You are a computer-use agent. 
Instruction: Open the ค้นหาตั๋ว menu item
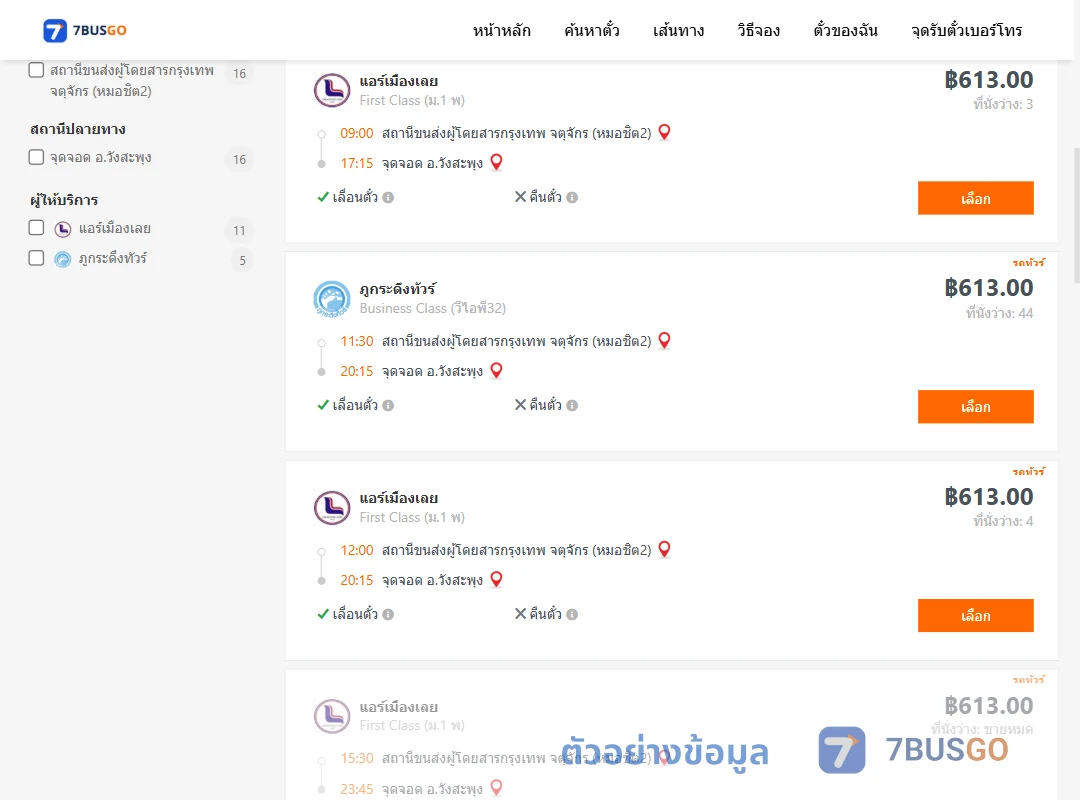[592, 30]
